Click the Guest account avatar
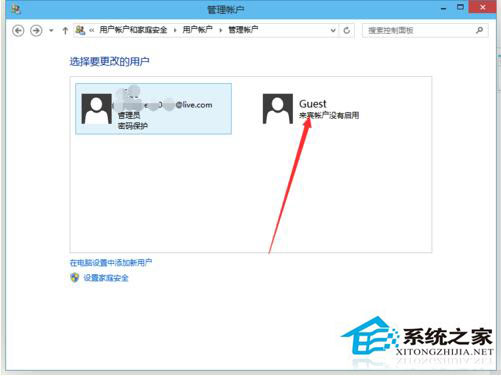This screenshot has height=376, width=501. coord(278,109)
